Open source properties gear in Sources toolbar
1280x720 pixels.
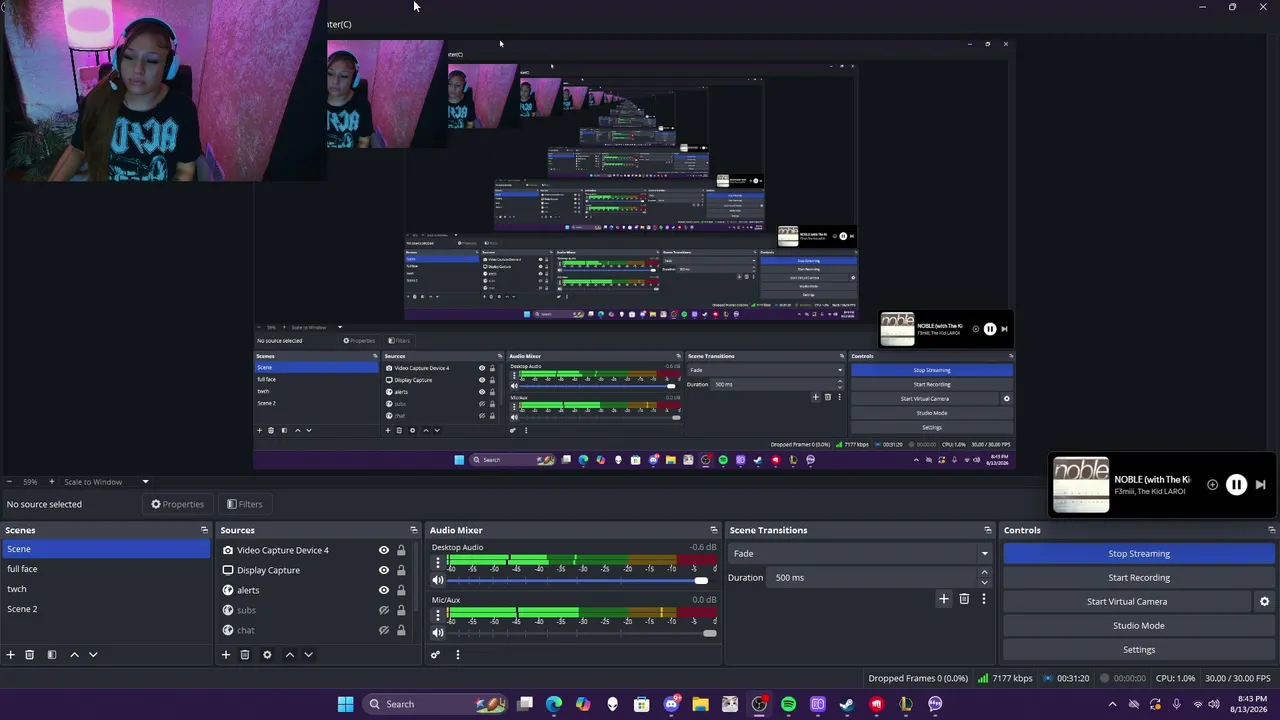click(x=267, y=655)
